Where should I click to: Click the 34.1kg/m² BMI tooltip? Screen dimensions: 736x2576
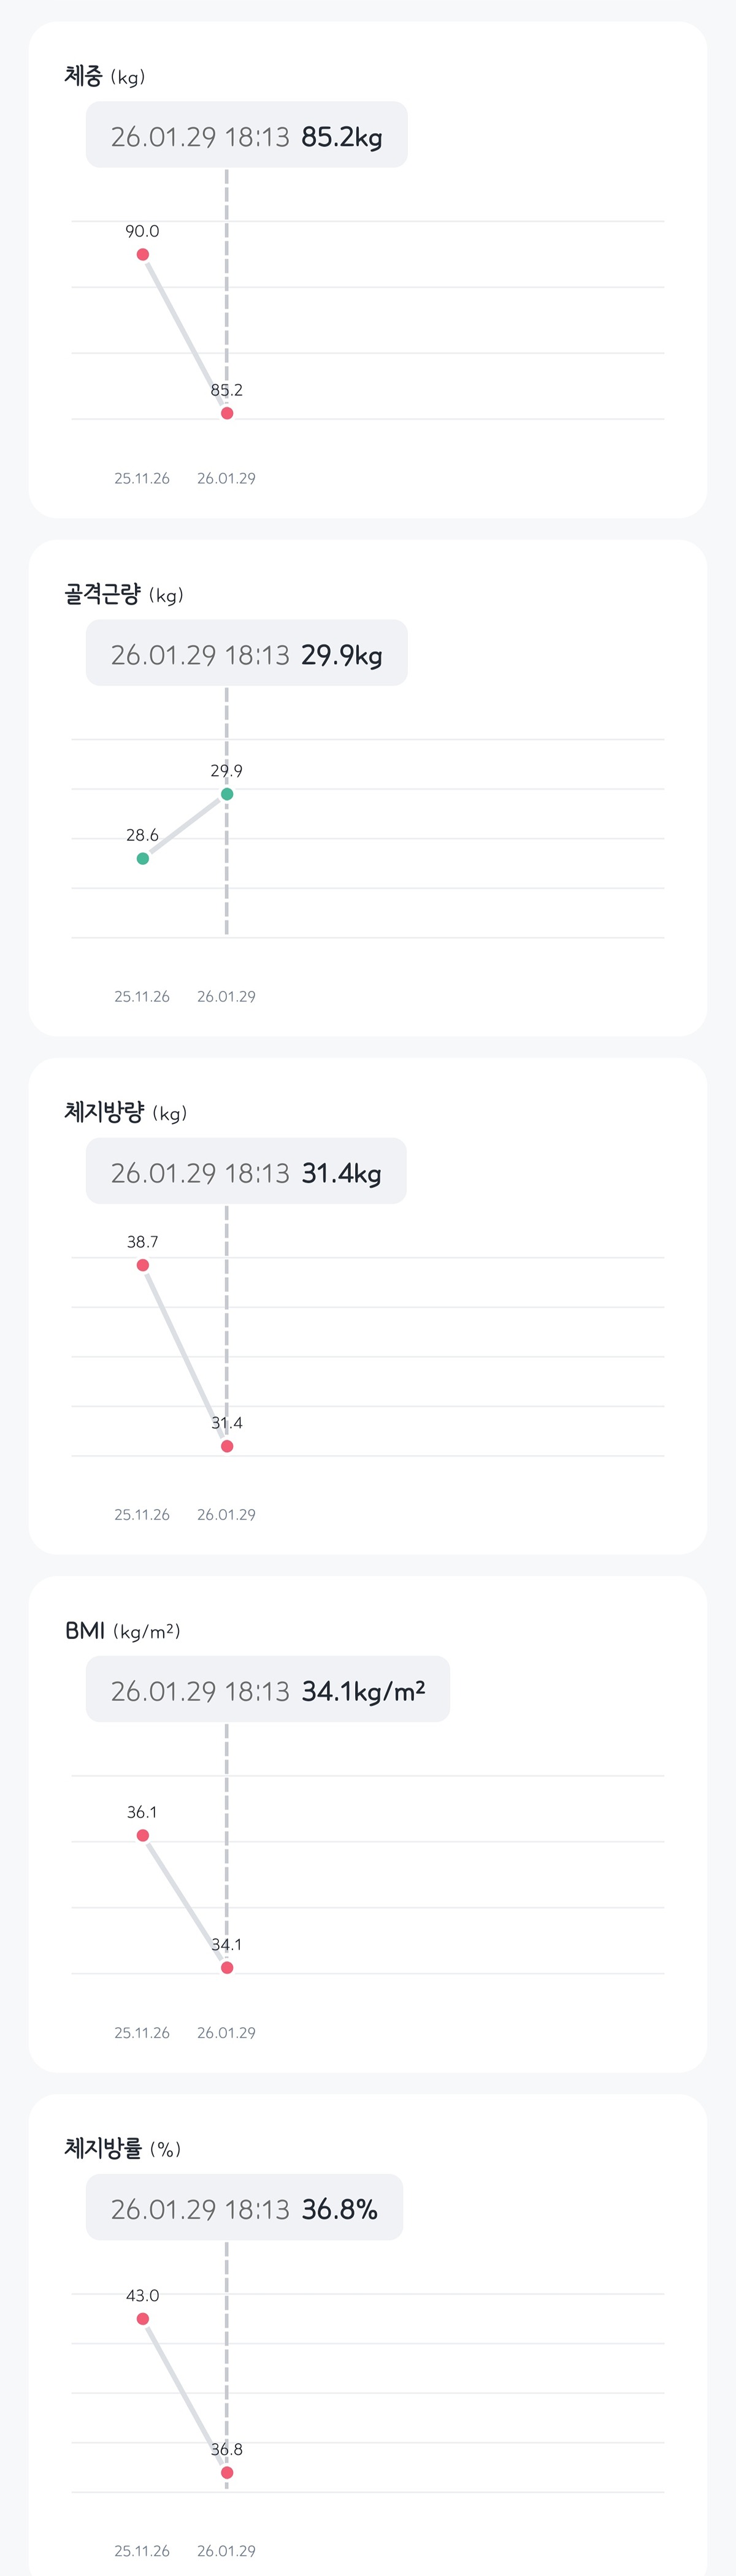(268, 1689)
